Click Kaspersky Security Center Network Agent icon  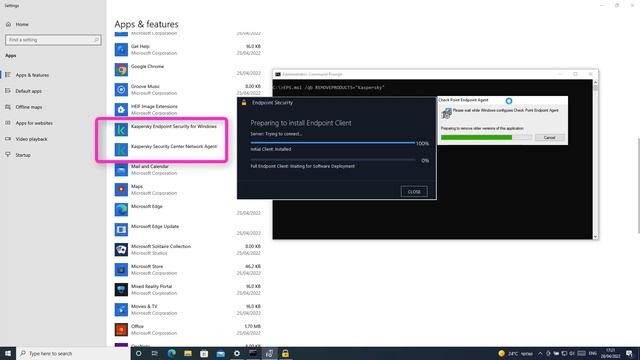point(121,149)
